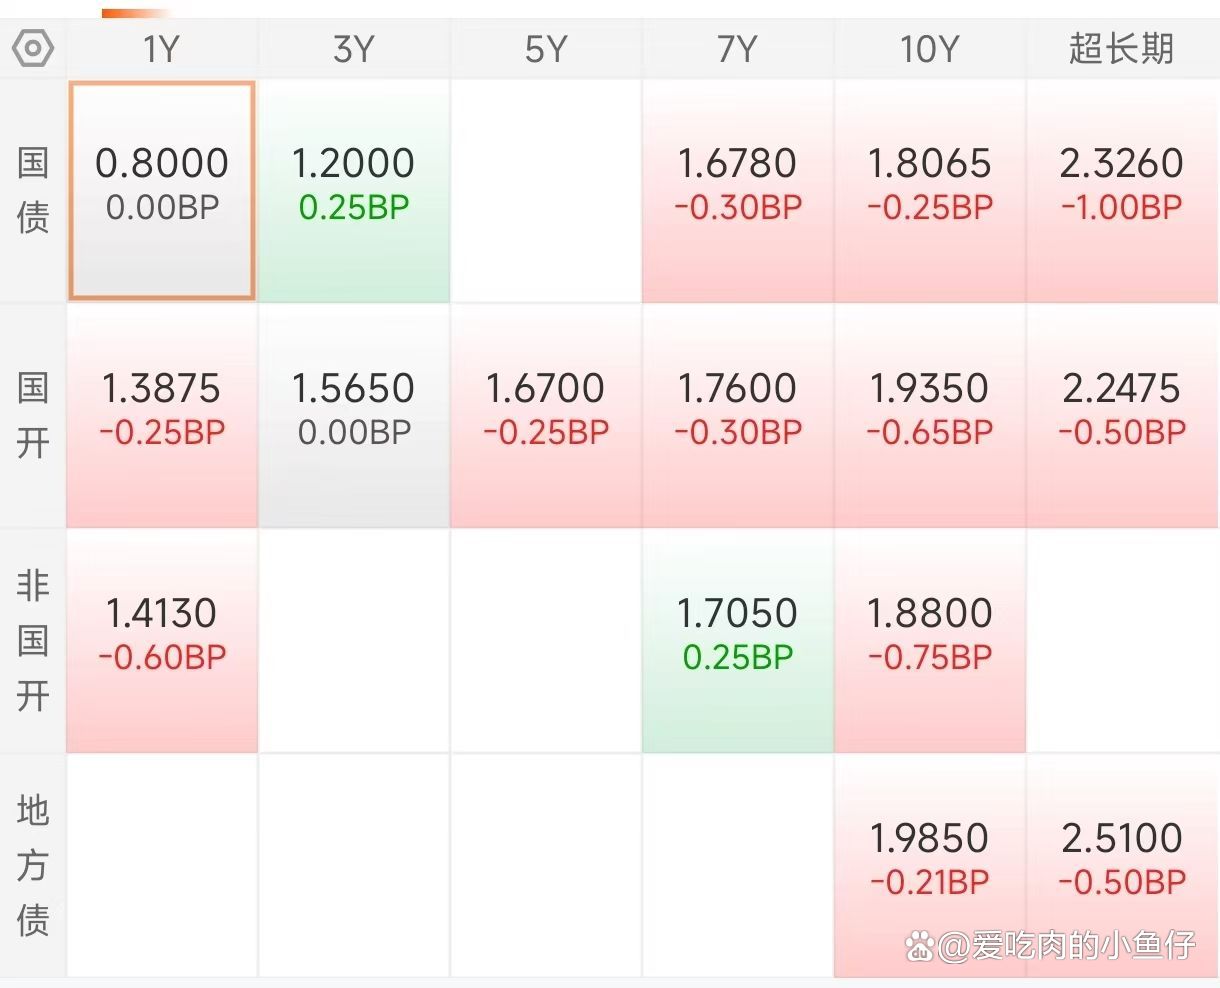Click the 国债 row label
Screen dimensions: 1220x988
[x=33, y=190]
